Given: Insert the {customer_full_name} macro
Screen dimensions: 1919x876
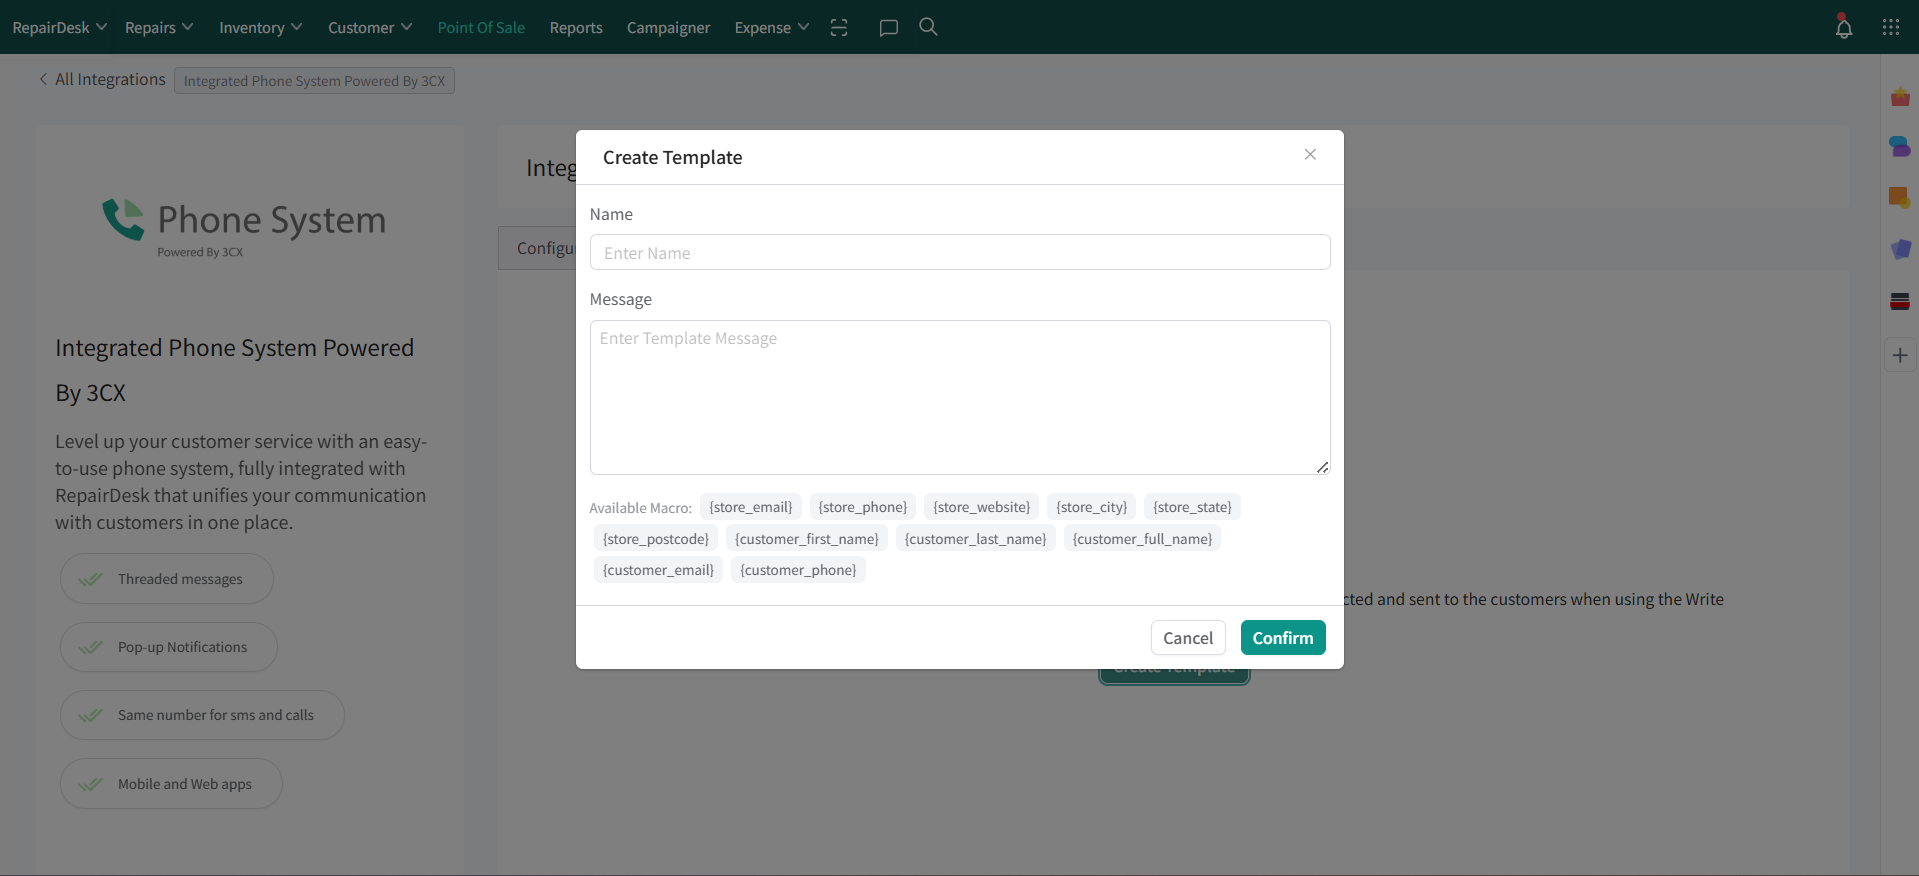Looking at the screenshot, I should tap(1143, 539).
